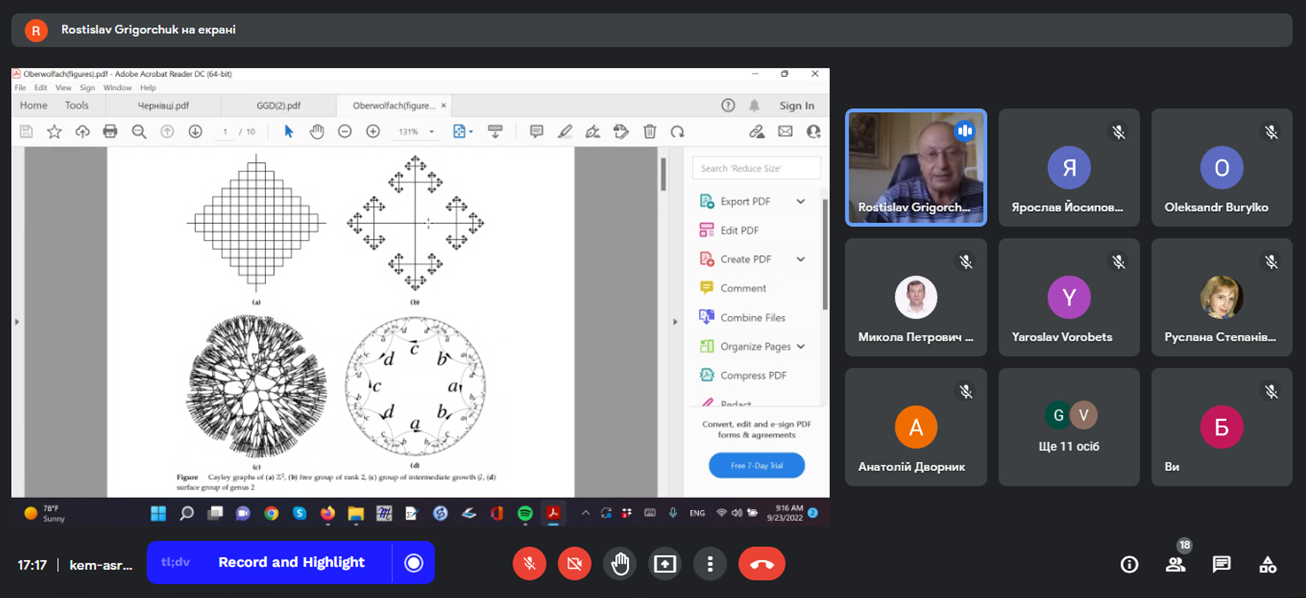The height and width of the screenshot is (598, 1306).
Task: Go to previous page with up arrow
Action: coord(167,131)
